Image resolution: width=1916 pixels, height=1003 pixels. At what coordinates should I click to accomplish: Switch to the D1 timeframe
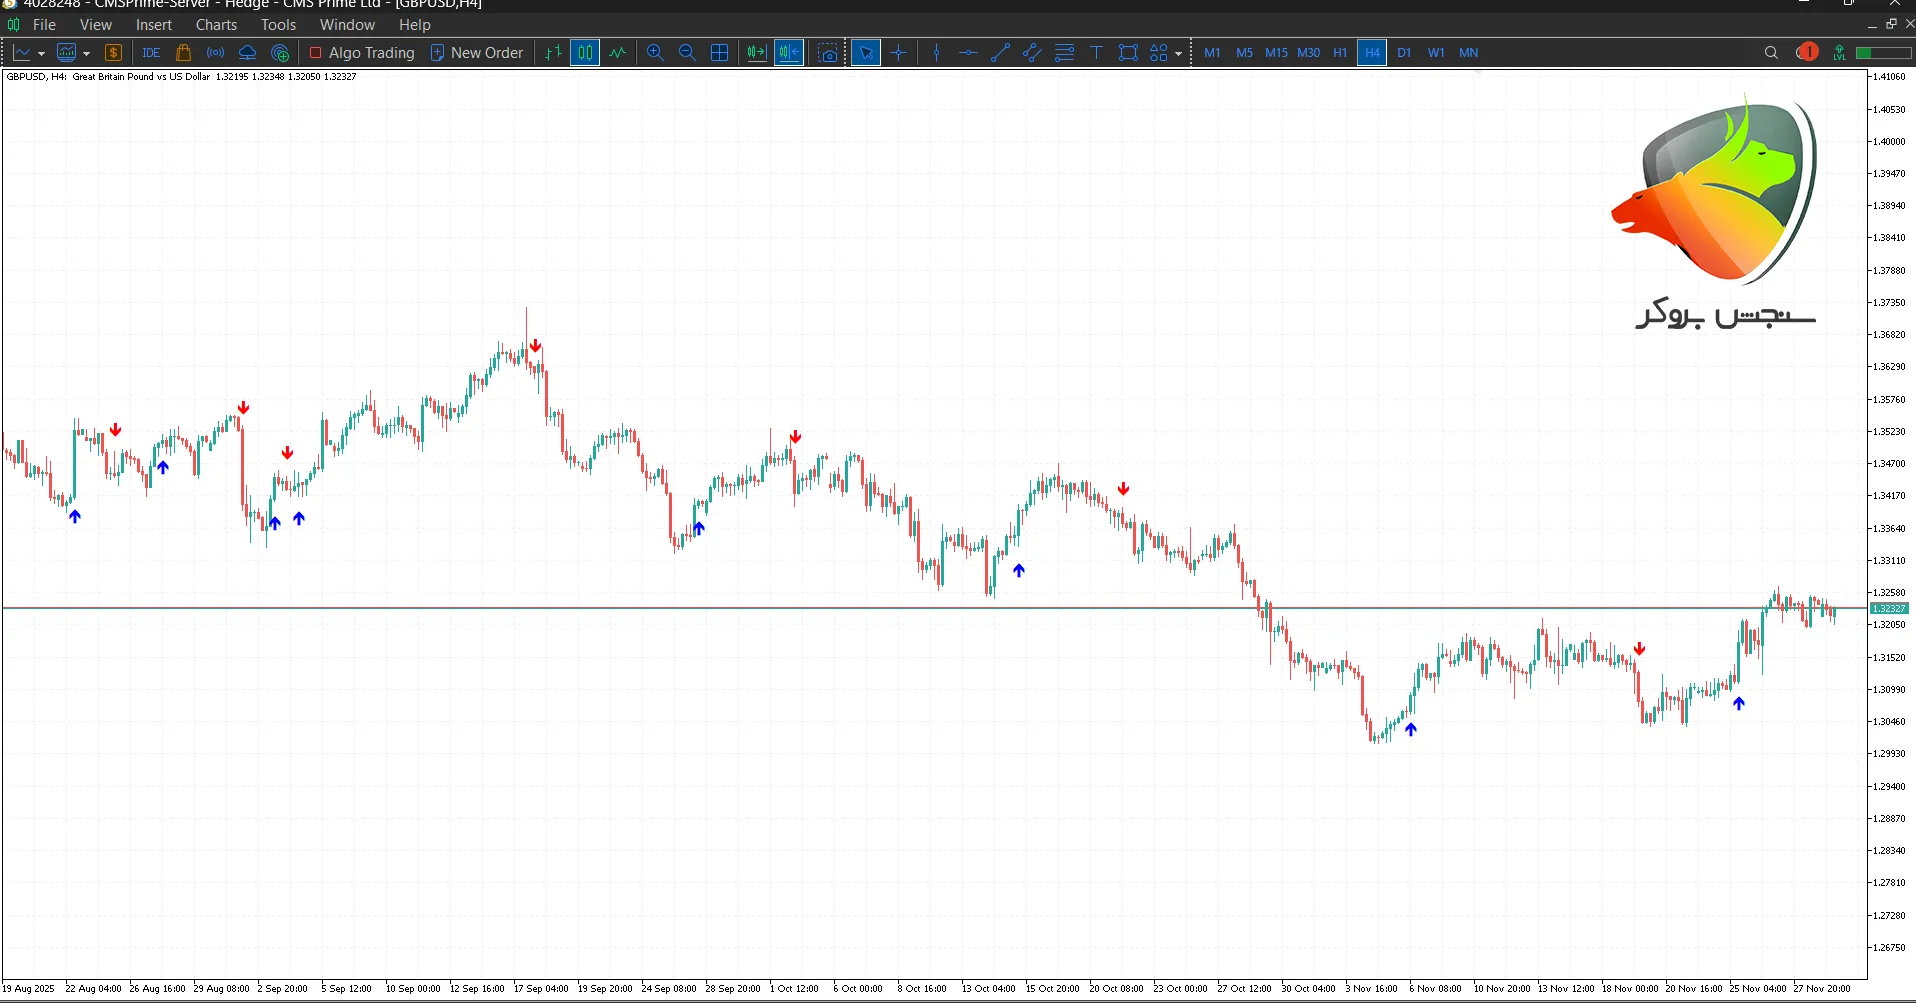point(1404,53)
